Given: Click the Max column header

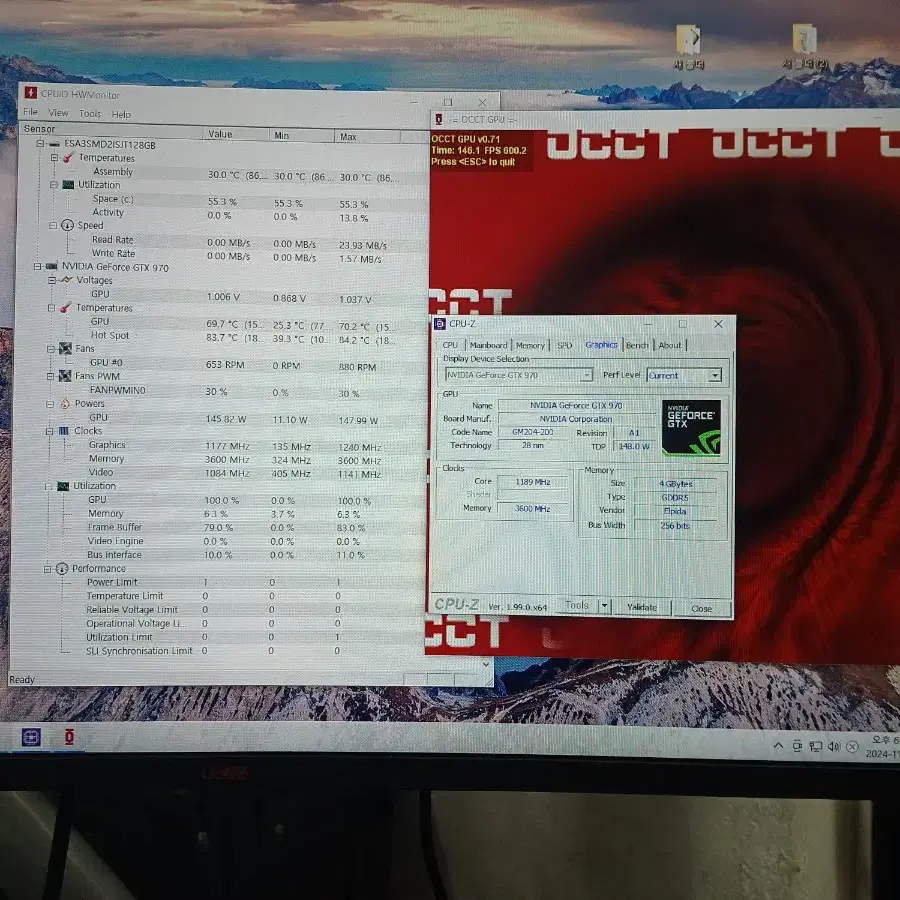Looking at the screenshot, I should 367,137.
